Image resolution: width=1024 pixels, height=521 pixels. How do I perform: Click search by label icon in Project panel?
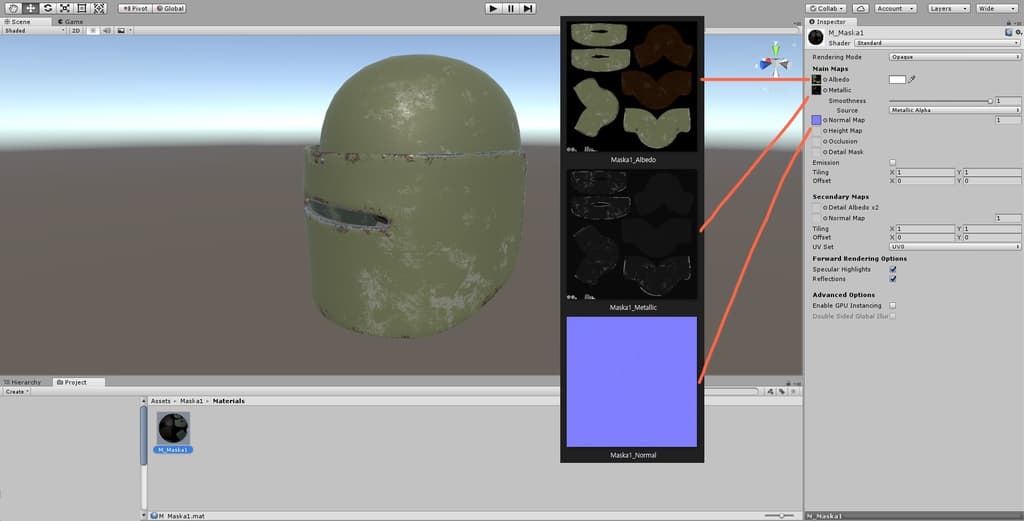[x=782, y=392]
